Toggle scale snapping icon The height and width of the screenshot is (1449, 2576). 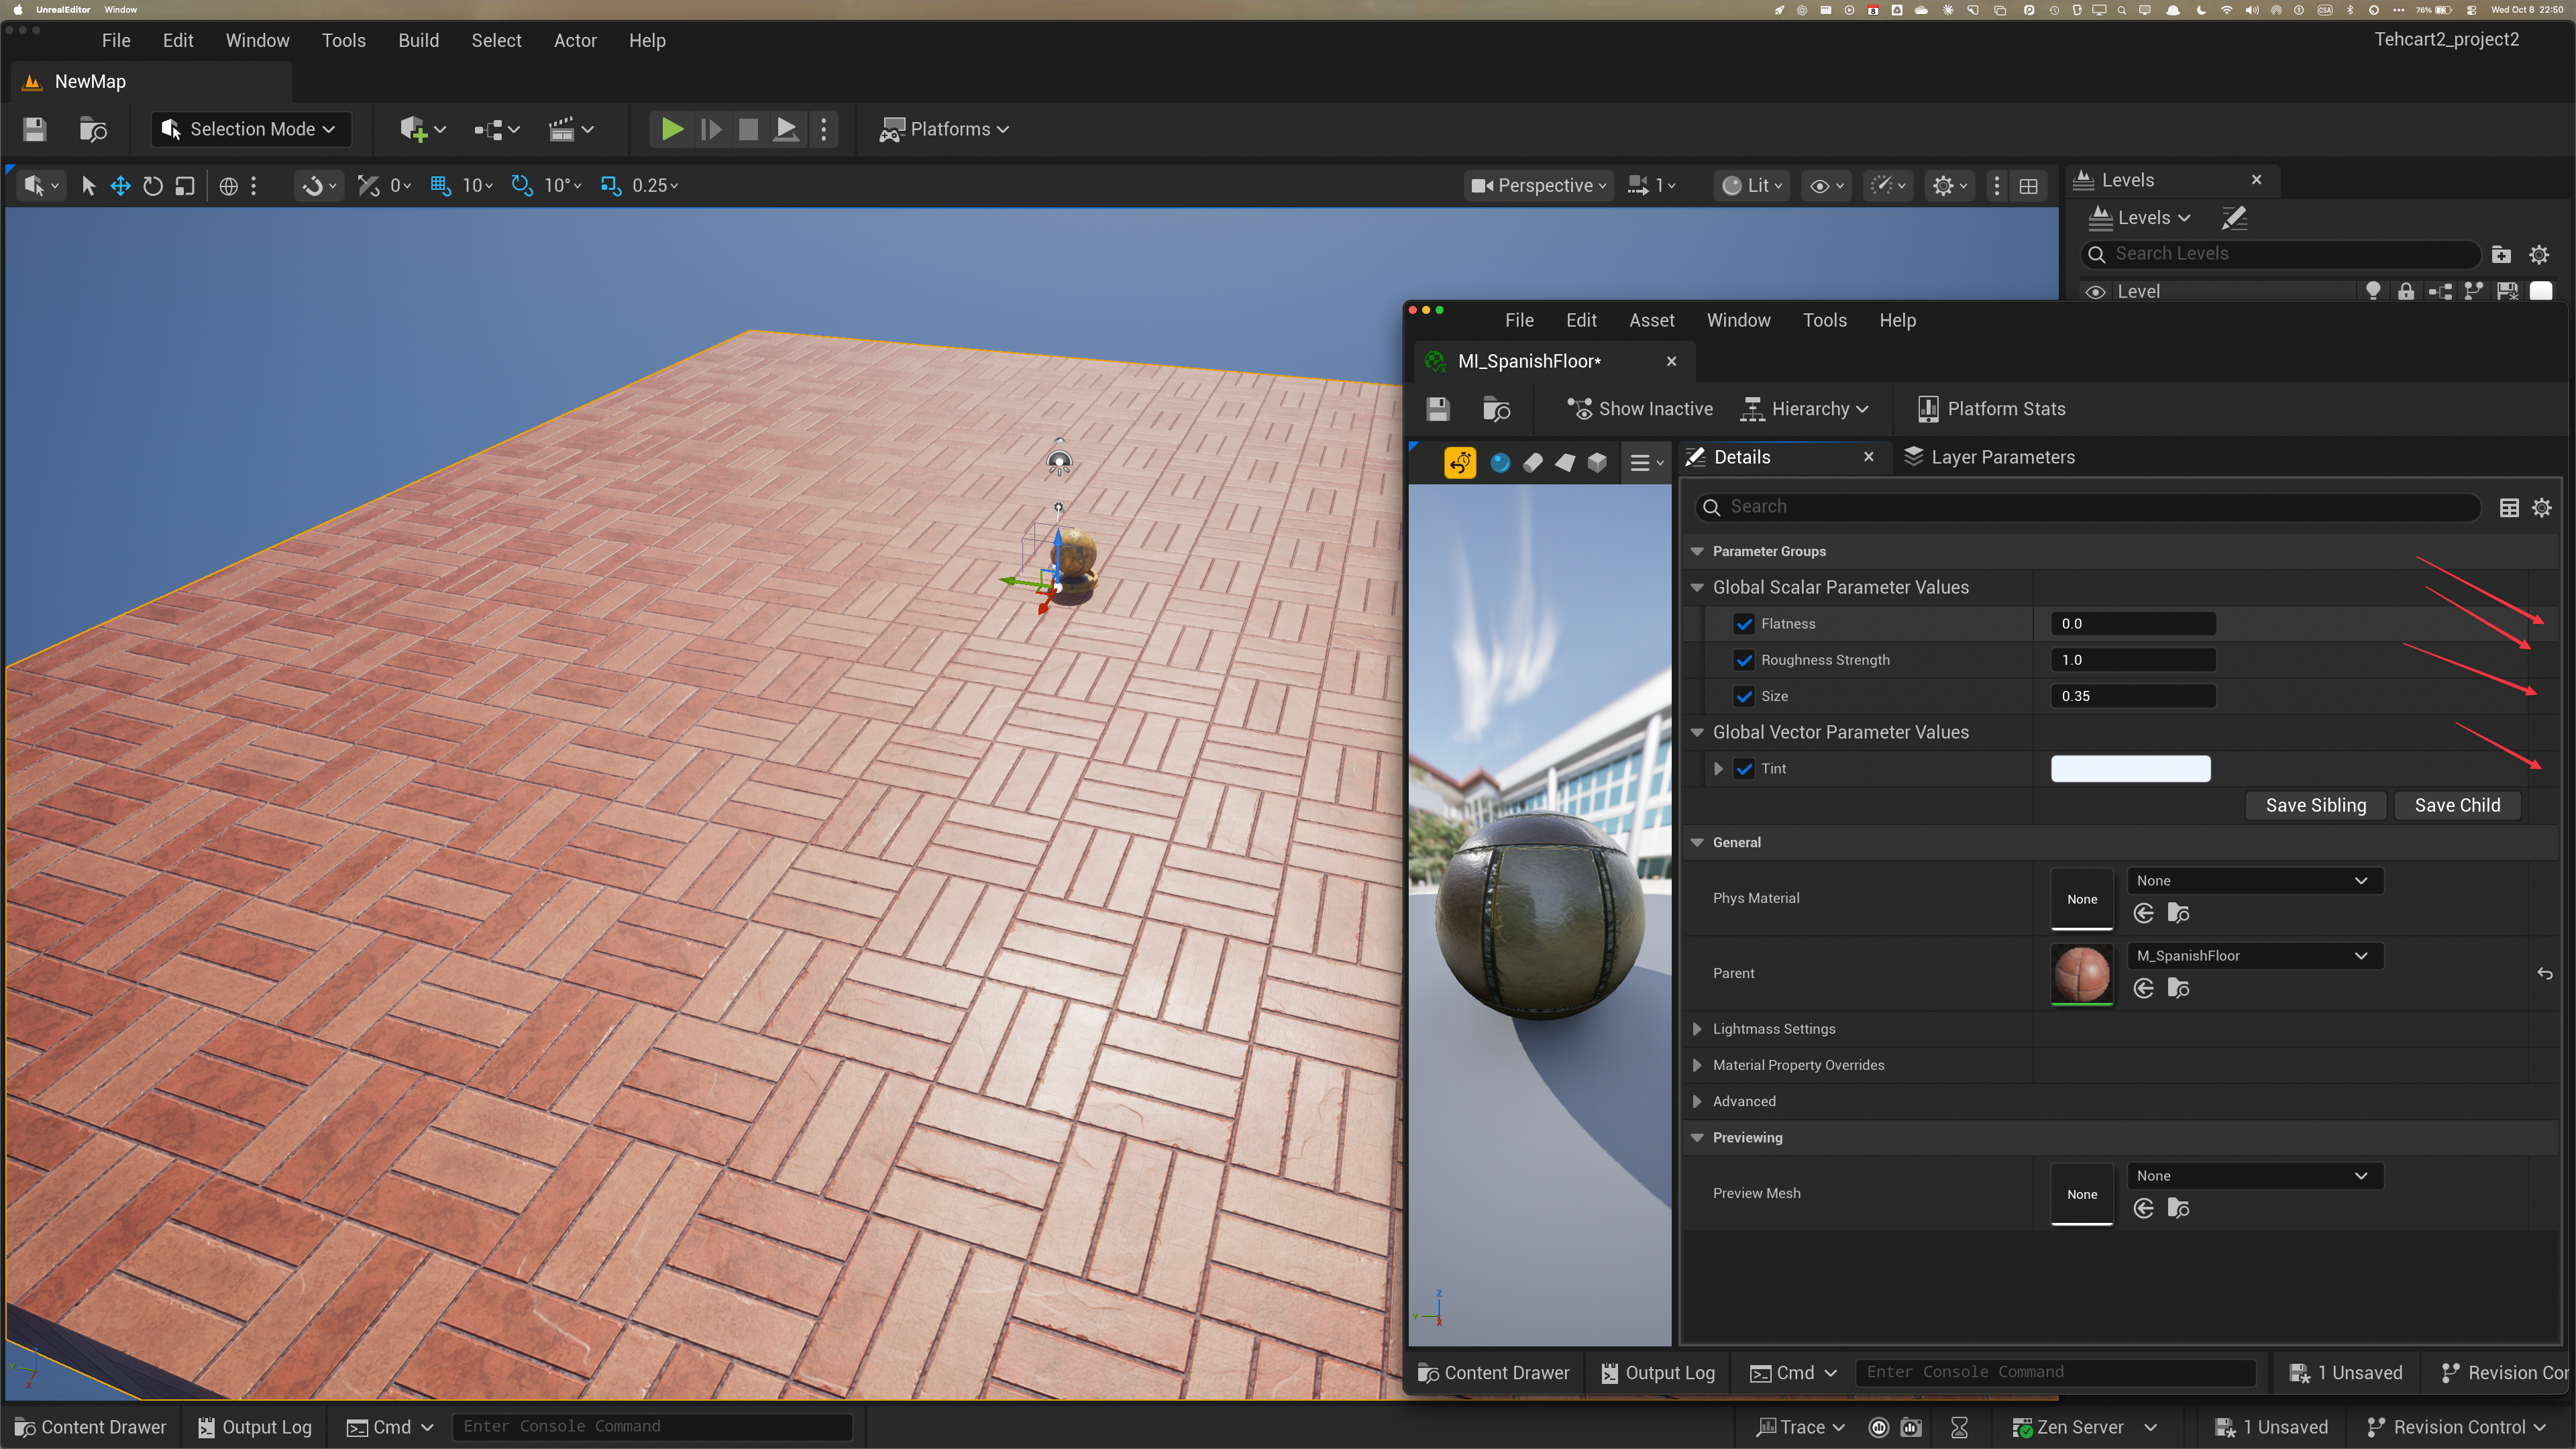[610, 186]
